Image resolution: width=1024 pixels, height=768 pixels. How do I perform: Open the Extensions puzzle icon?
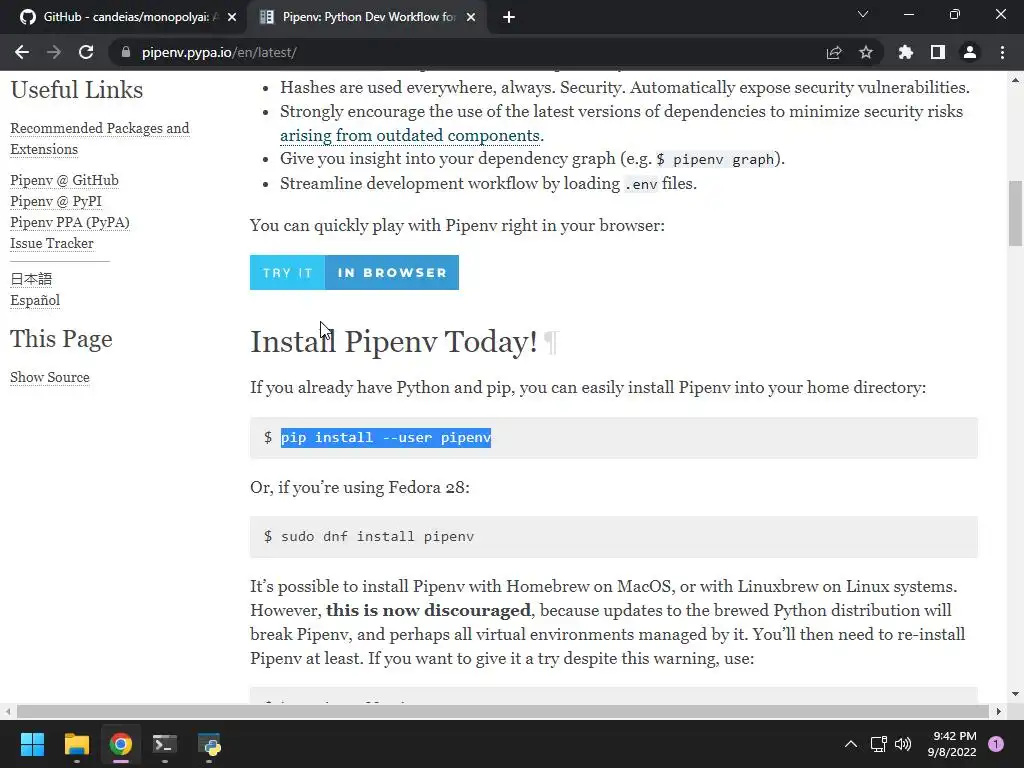click(x=905, y=52)
